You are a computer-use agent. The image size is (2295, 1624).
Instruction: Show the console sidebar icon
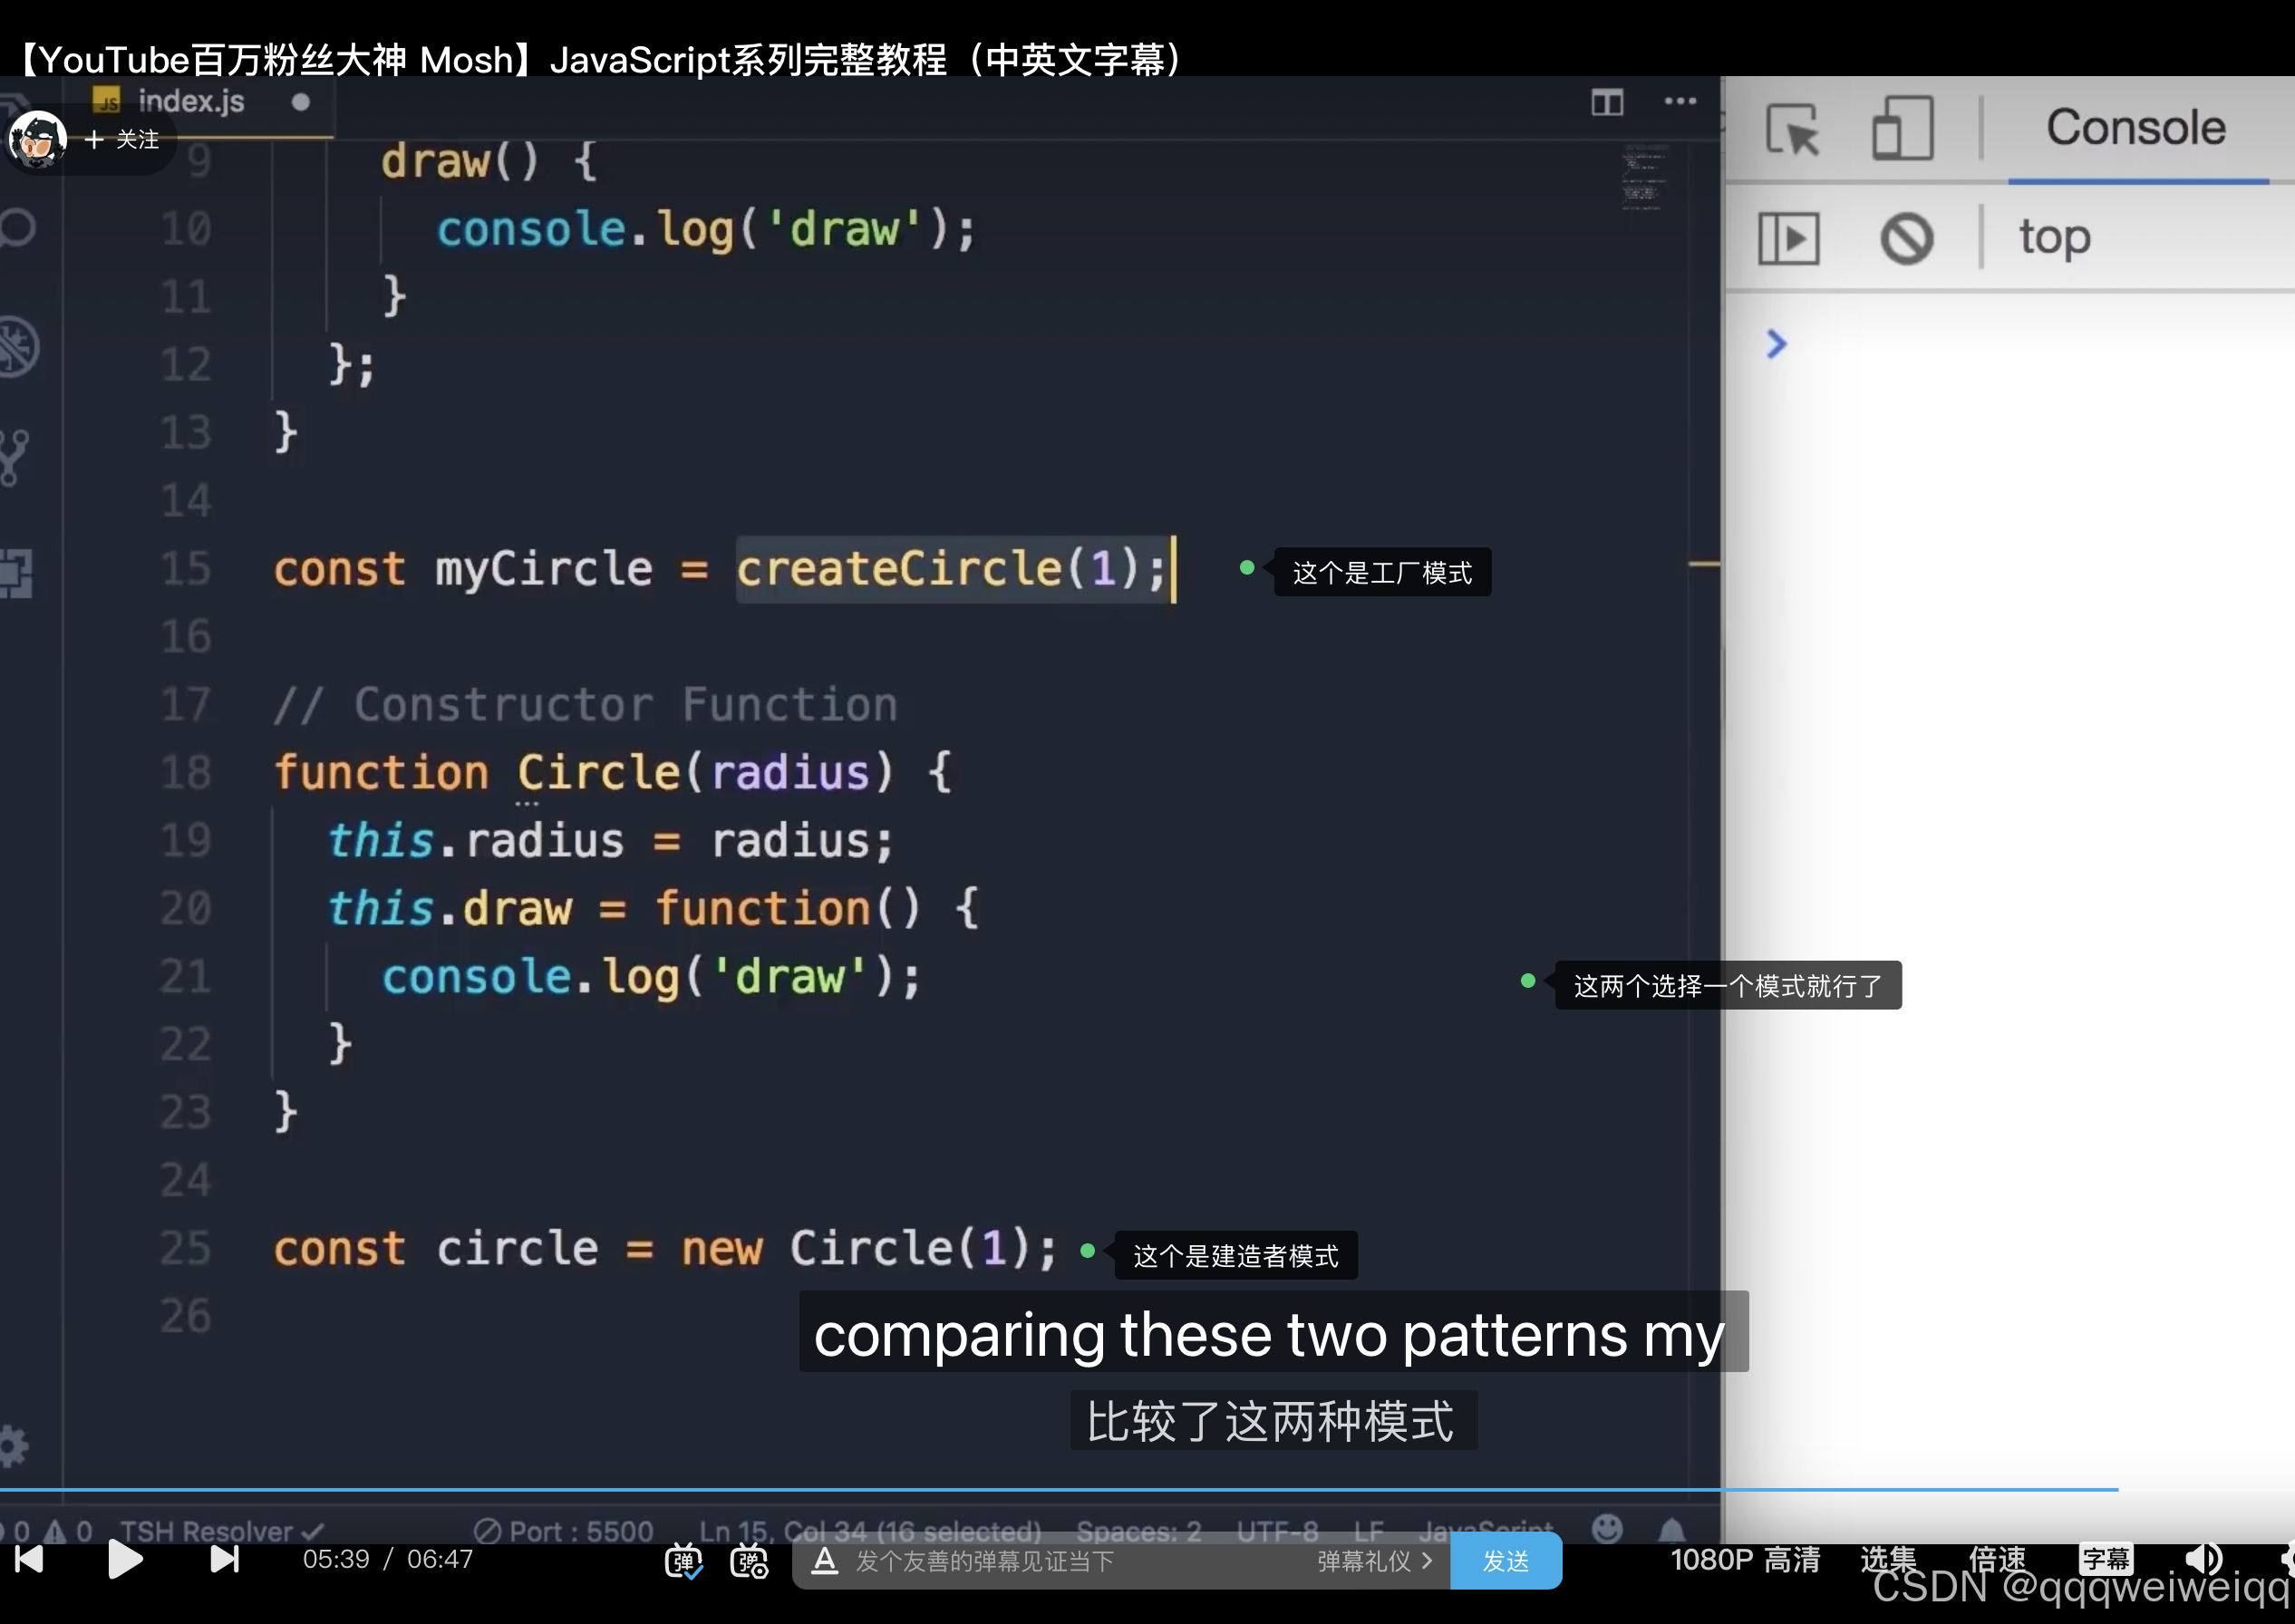pyautogui.click(x=1788, y=239)
